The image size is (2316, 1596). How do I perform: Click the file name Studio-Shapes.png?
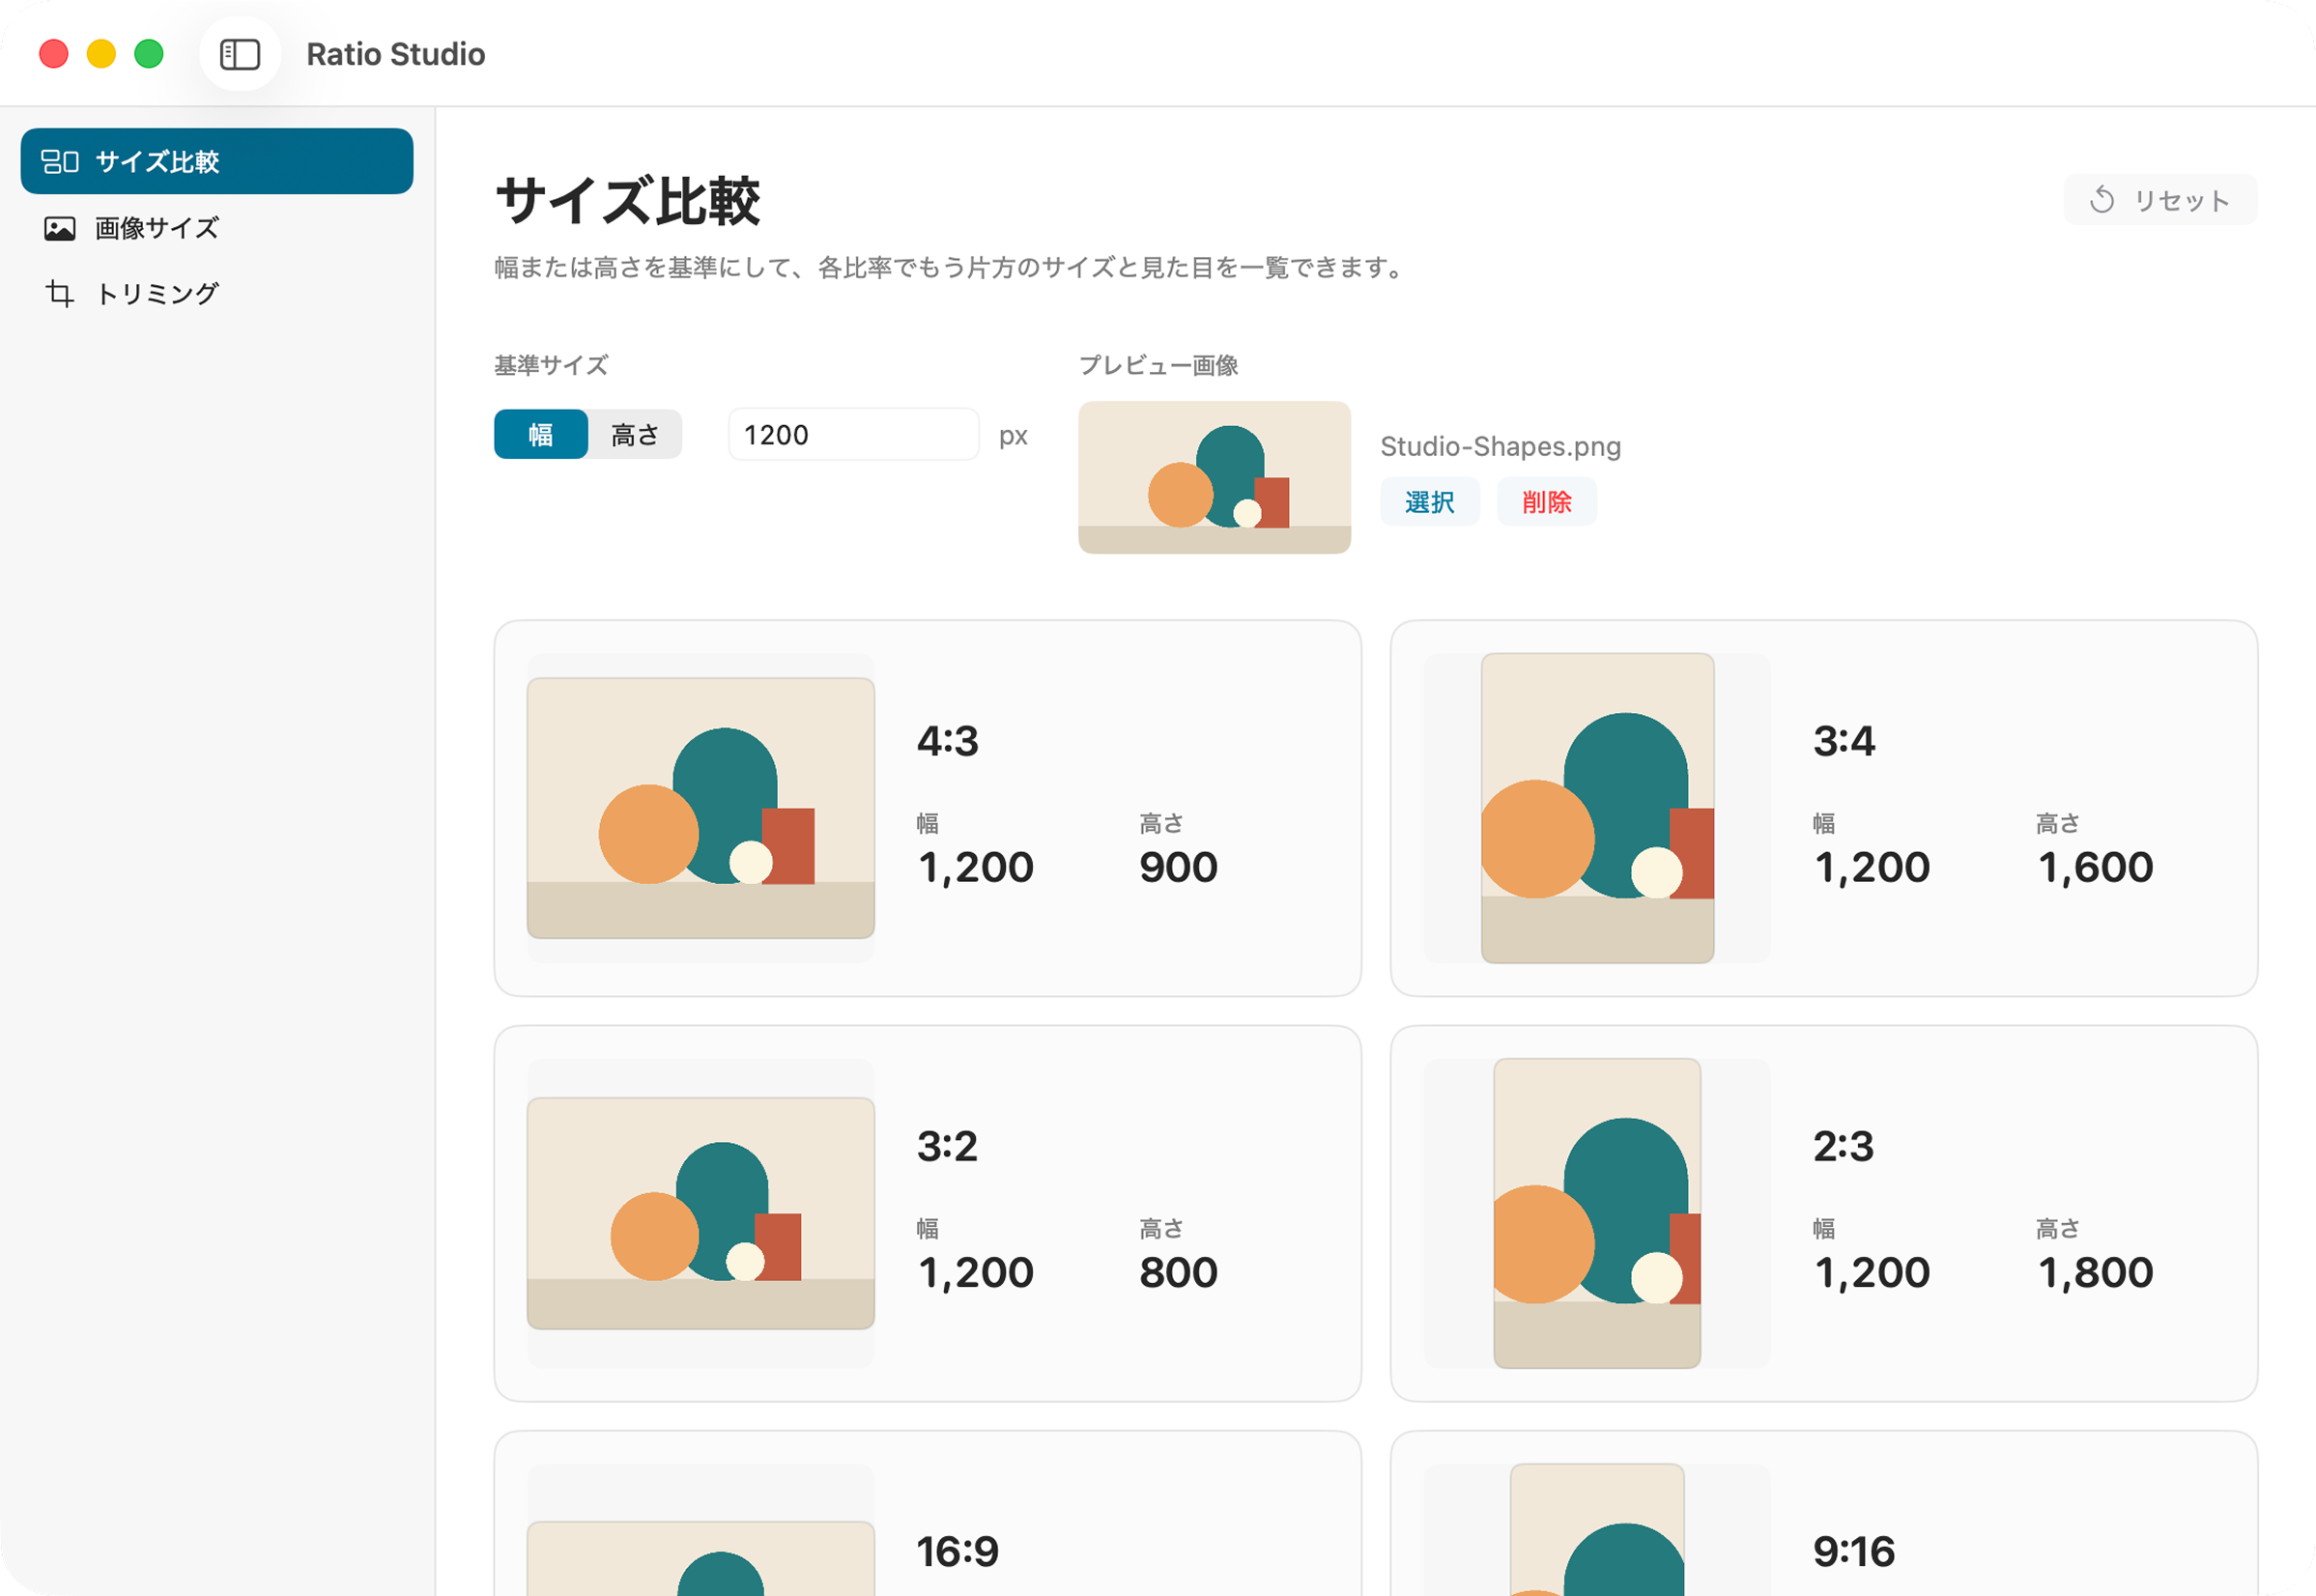pyautogui.click(x=1500, y=446)
